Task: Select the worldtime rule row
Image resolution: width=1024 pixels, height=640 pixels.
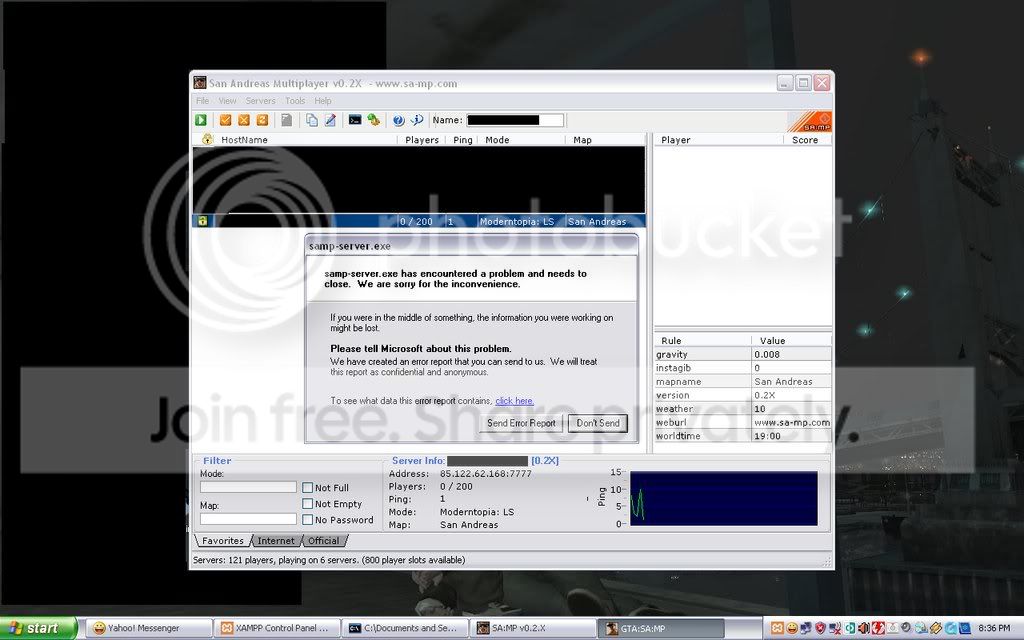Action: click(x=743, y=436)
